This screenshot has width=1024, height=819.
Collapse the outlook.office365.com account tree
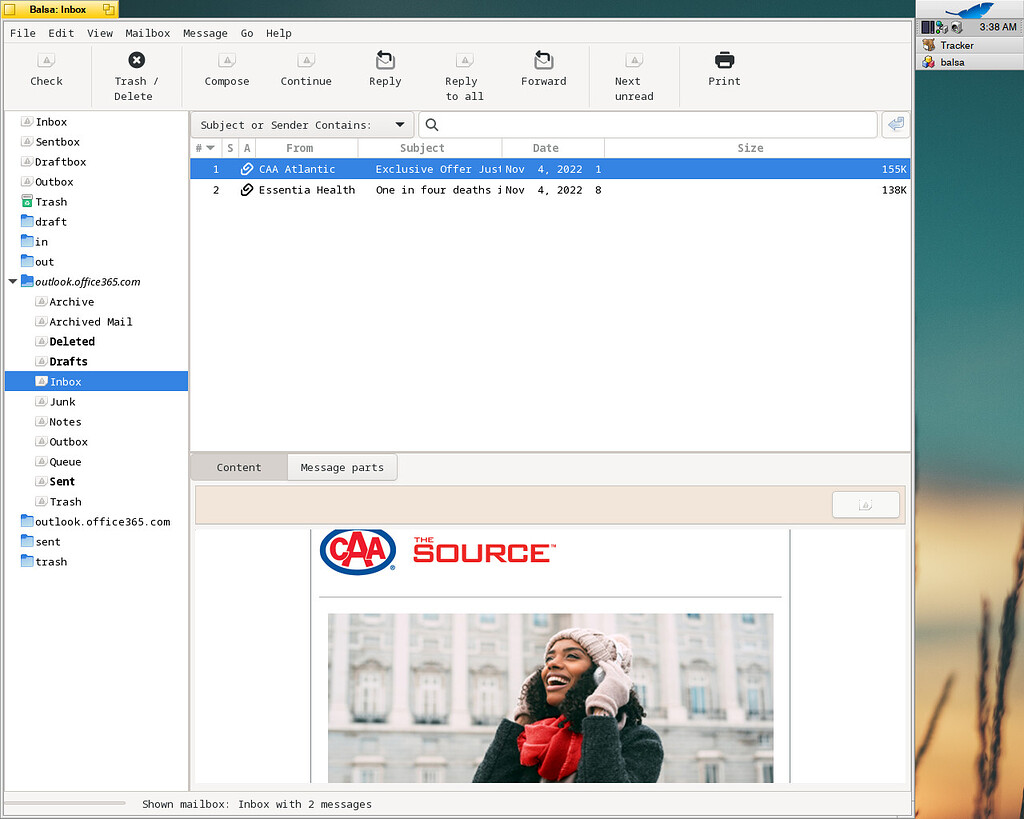12,281
